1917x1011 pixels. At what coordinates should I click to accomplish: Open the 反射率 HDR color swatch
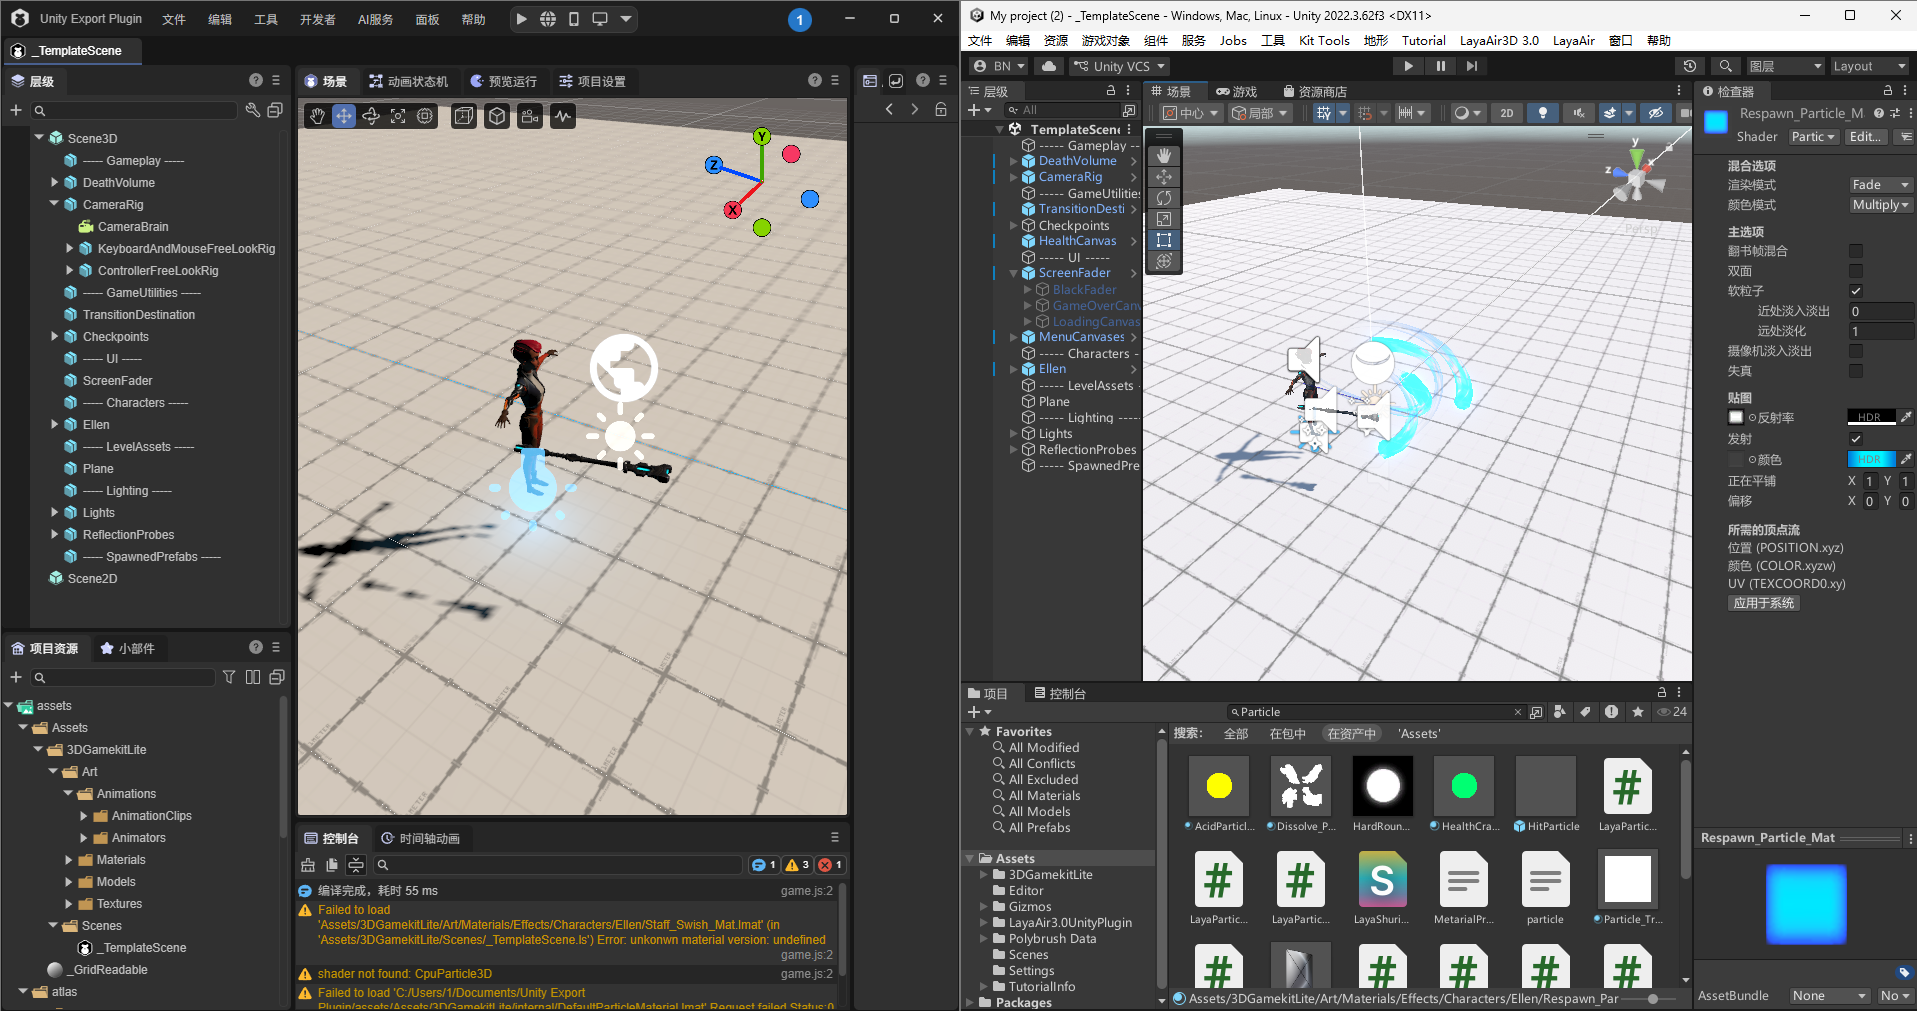coord(1871,417)
